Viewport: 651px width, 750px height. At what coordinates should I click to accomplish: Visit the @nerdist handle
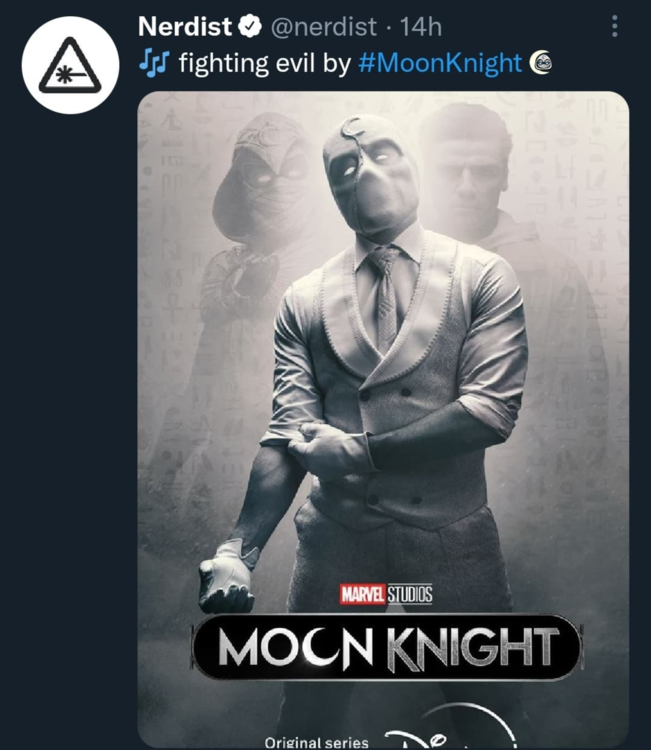point(320,27)
